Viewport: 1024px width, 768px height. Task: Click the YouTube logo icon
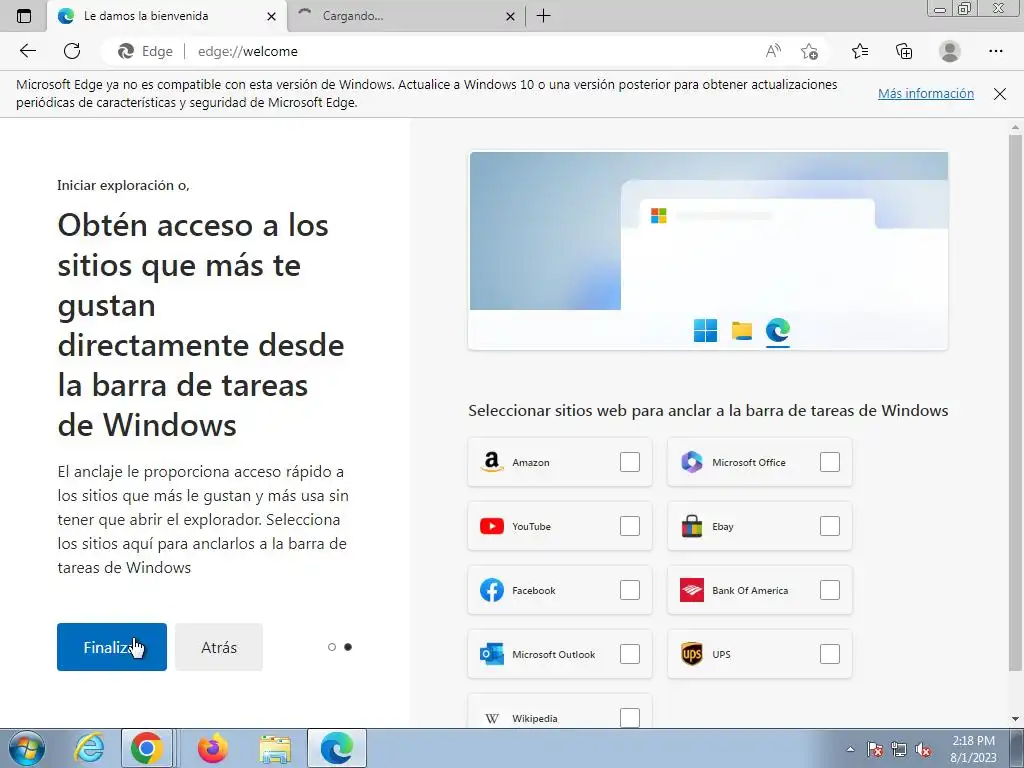[x=492, y=526]
